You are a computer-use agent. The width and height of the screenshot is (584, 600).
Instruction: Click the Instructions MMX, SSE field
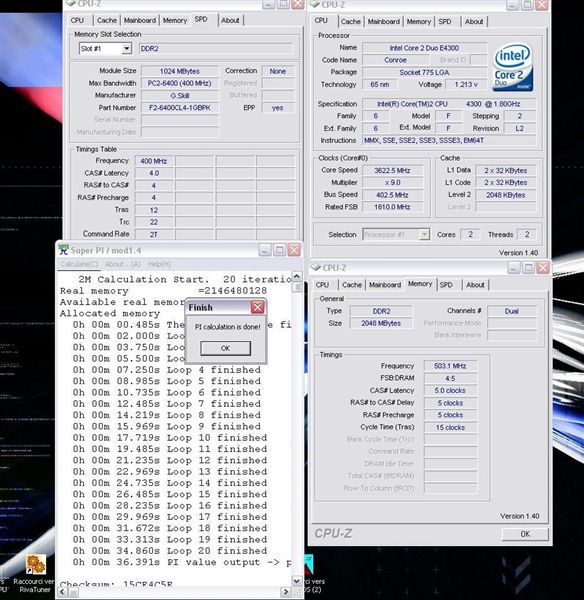point(449,140)
